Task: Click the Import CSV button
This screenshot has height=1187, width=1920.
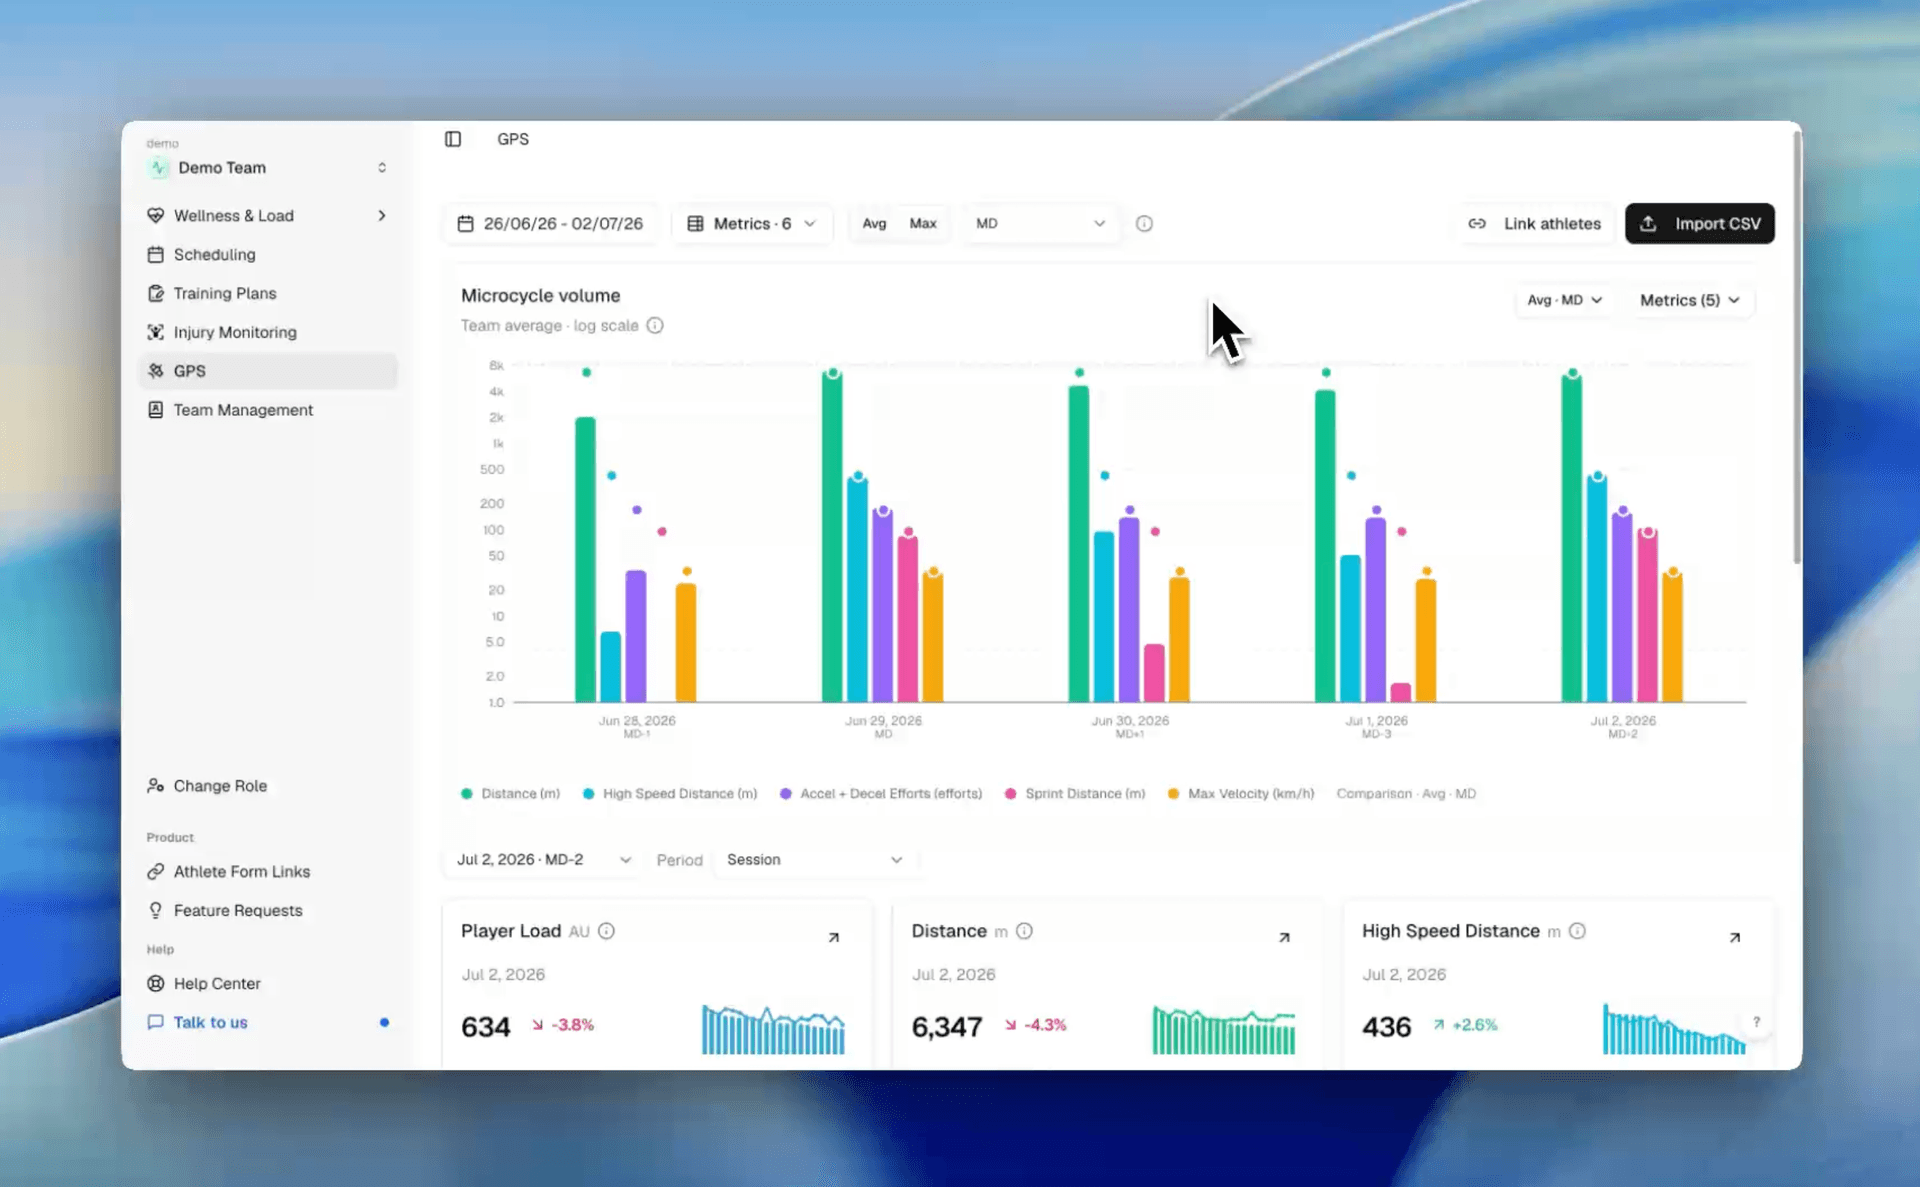Action: point(1700,223)
